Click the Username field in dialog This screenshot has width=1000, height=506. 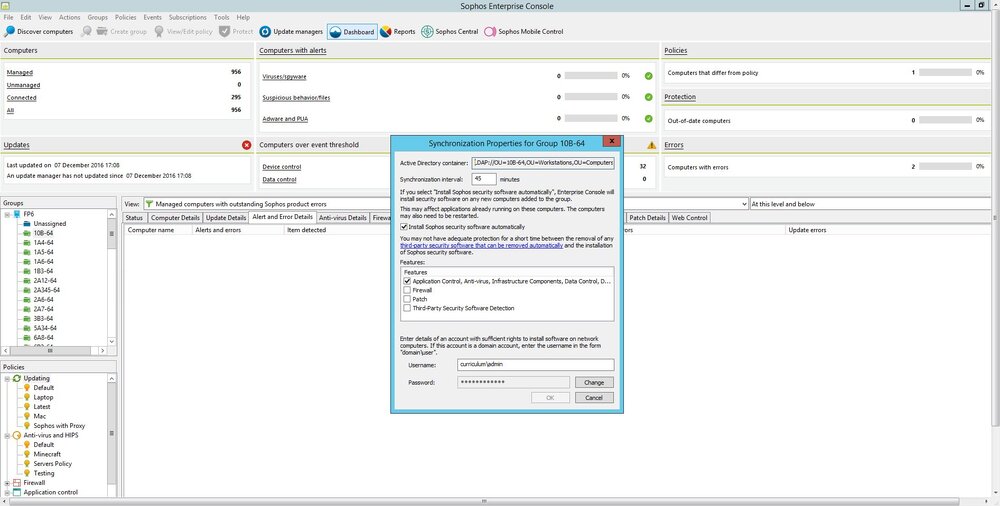pos(536,365)
